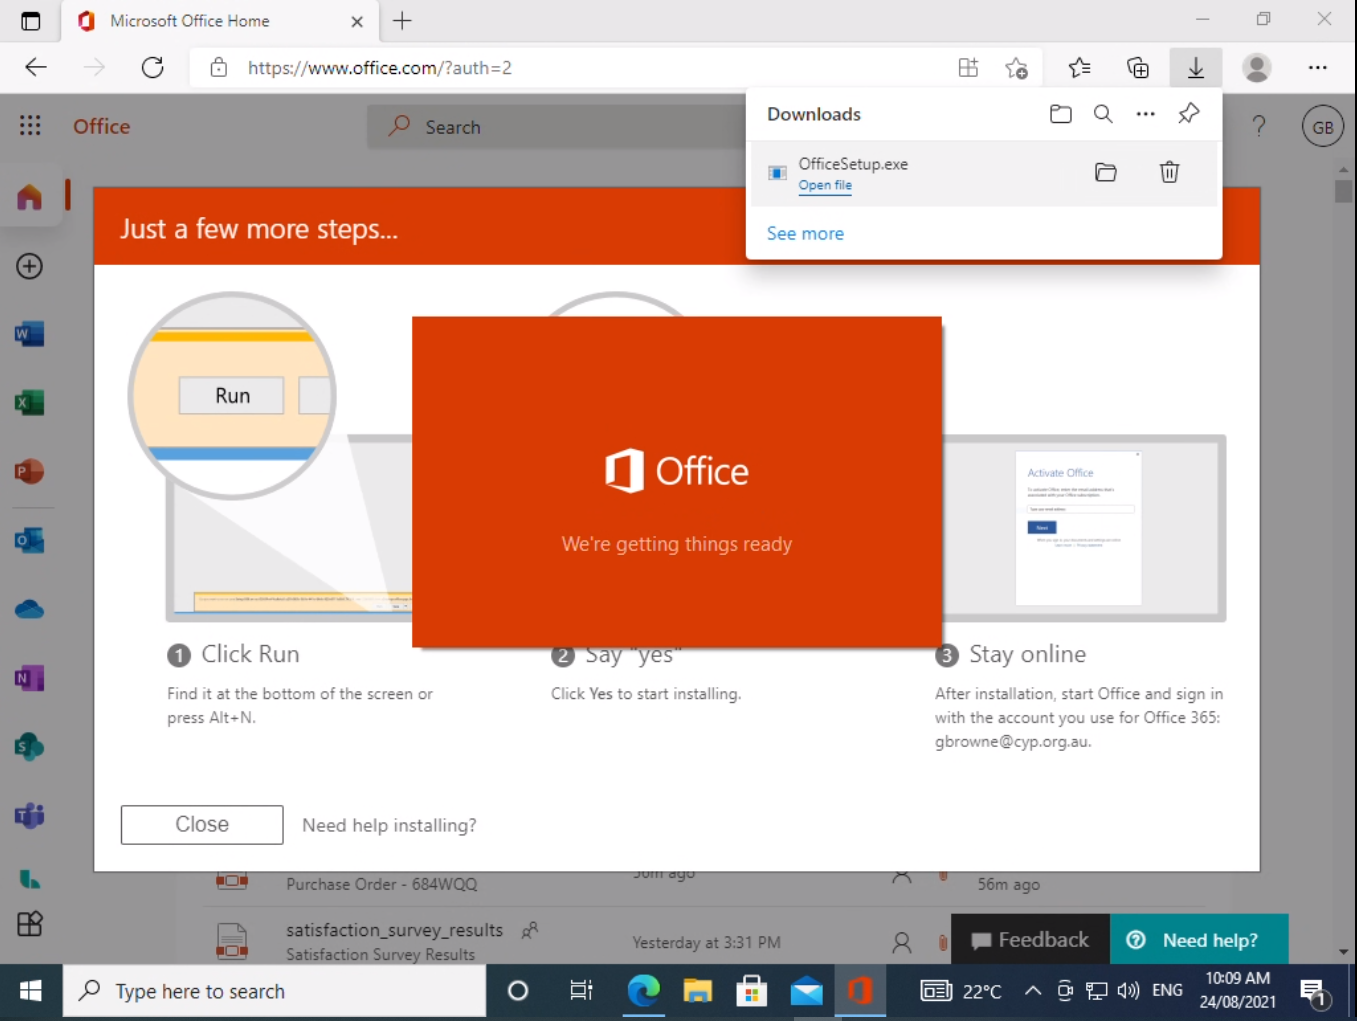Show OfficeSetup.exe in folder
This screenshot has height=1021, width=1357.
(x=1106, y=172)
